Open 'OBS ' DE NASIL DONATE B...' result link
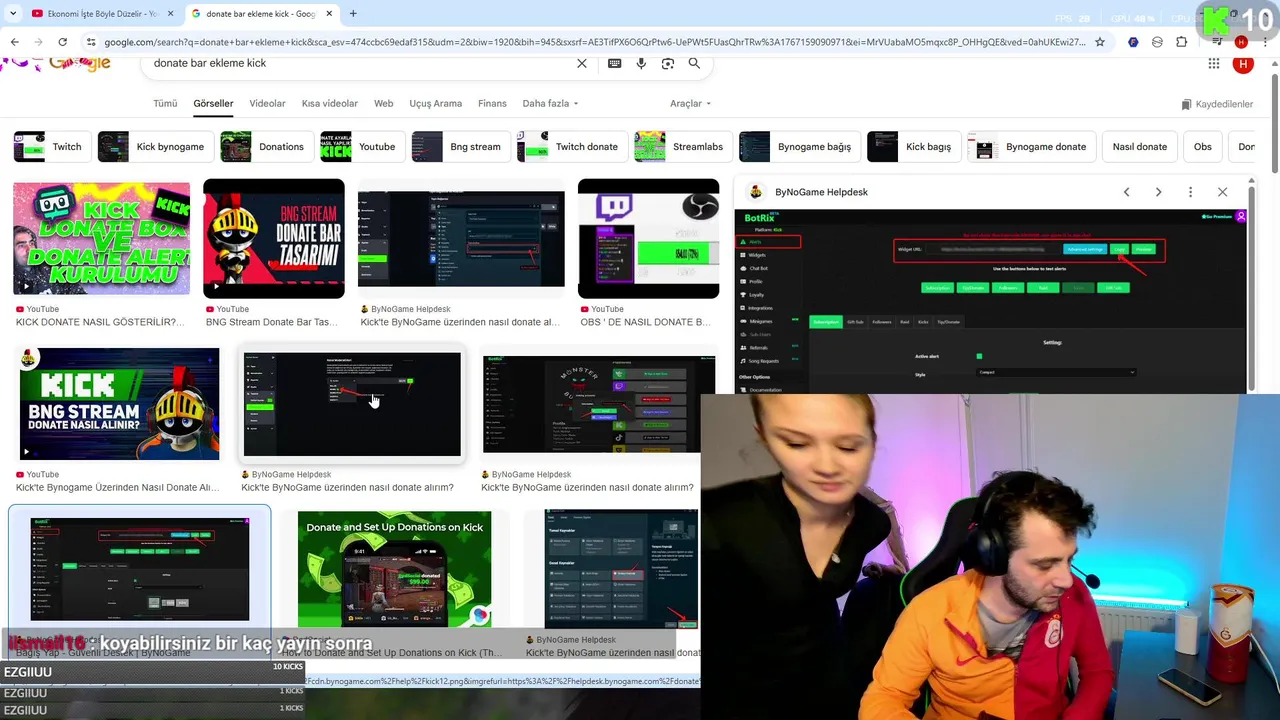Image resolution: width=1280 pixels, height=720 pixels. pos(646,322)
